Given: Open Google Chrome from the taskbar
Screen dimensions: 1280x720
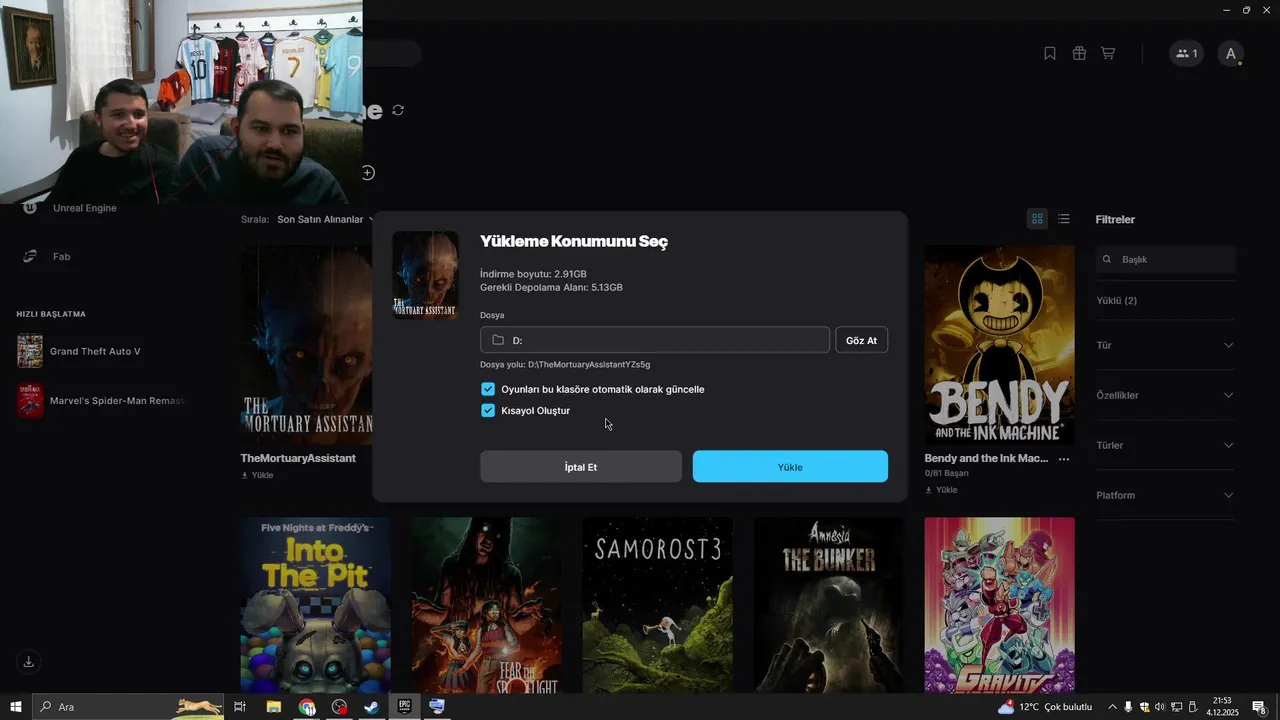Looking at the screenshot, I should [x=306, y=707].
